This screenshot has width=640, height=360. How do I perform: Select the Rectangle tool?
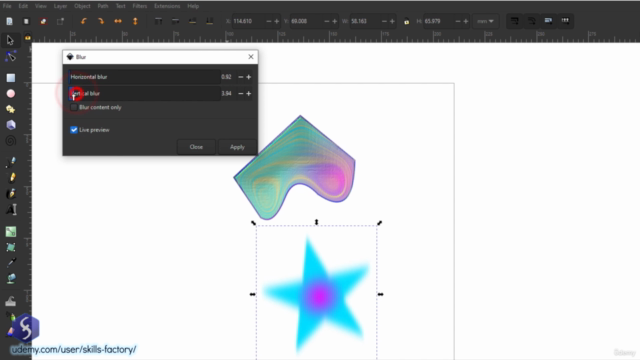[11, 78]
